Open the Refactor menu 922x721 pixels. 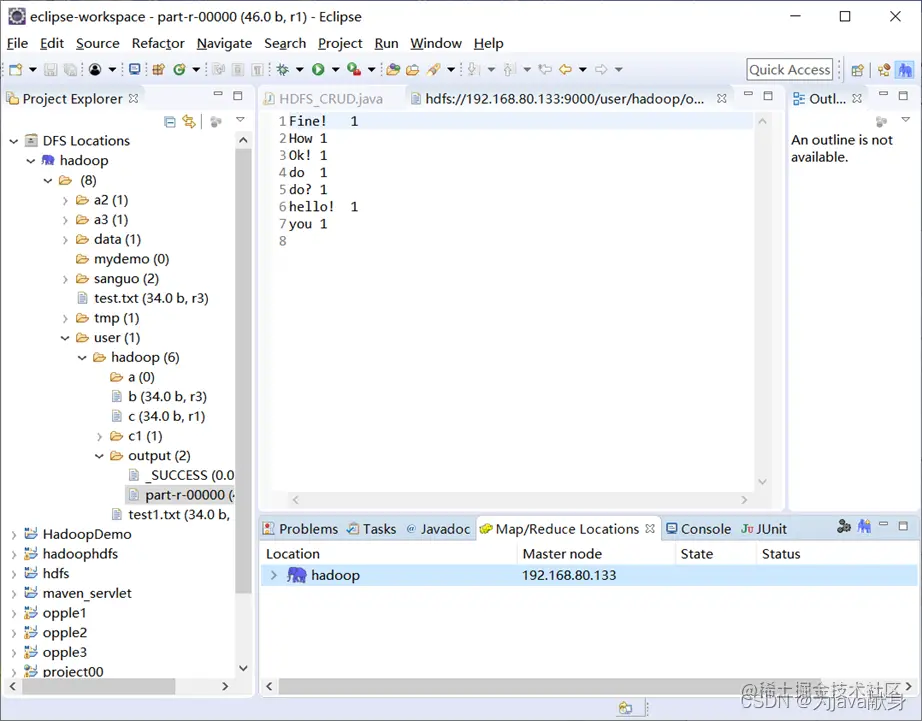click(x=158, y=44)
